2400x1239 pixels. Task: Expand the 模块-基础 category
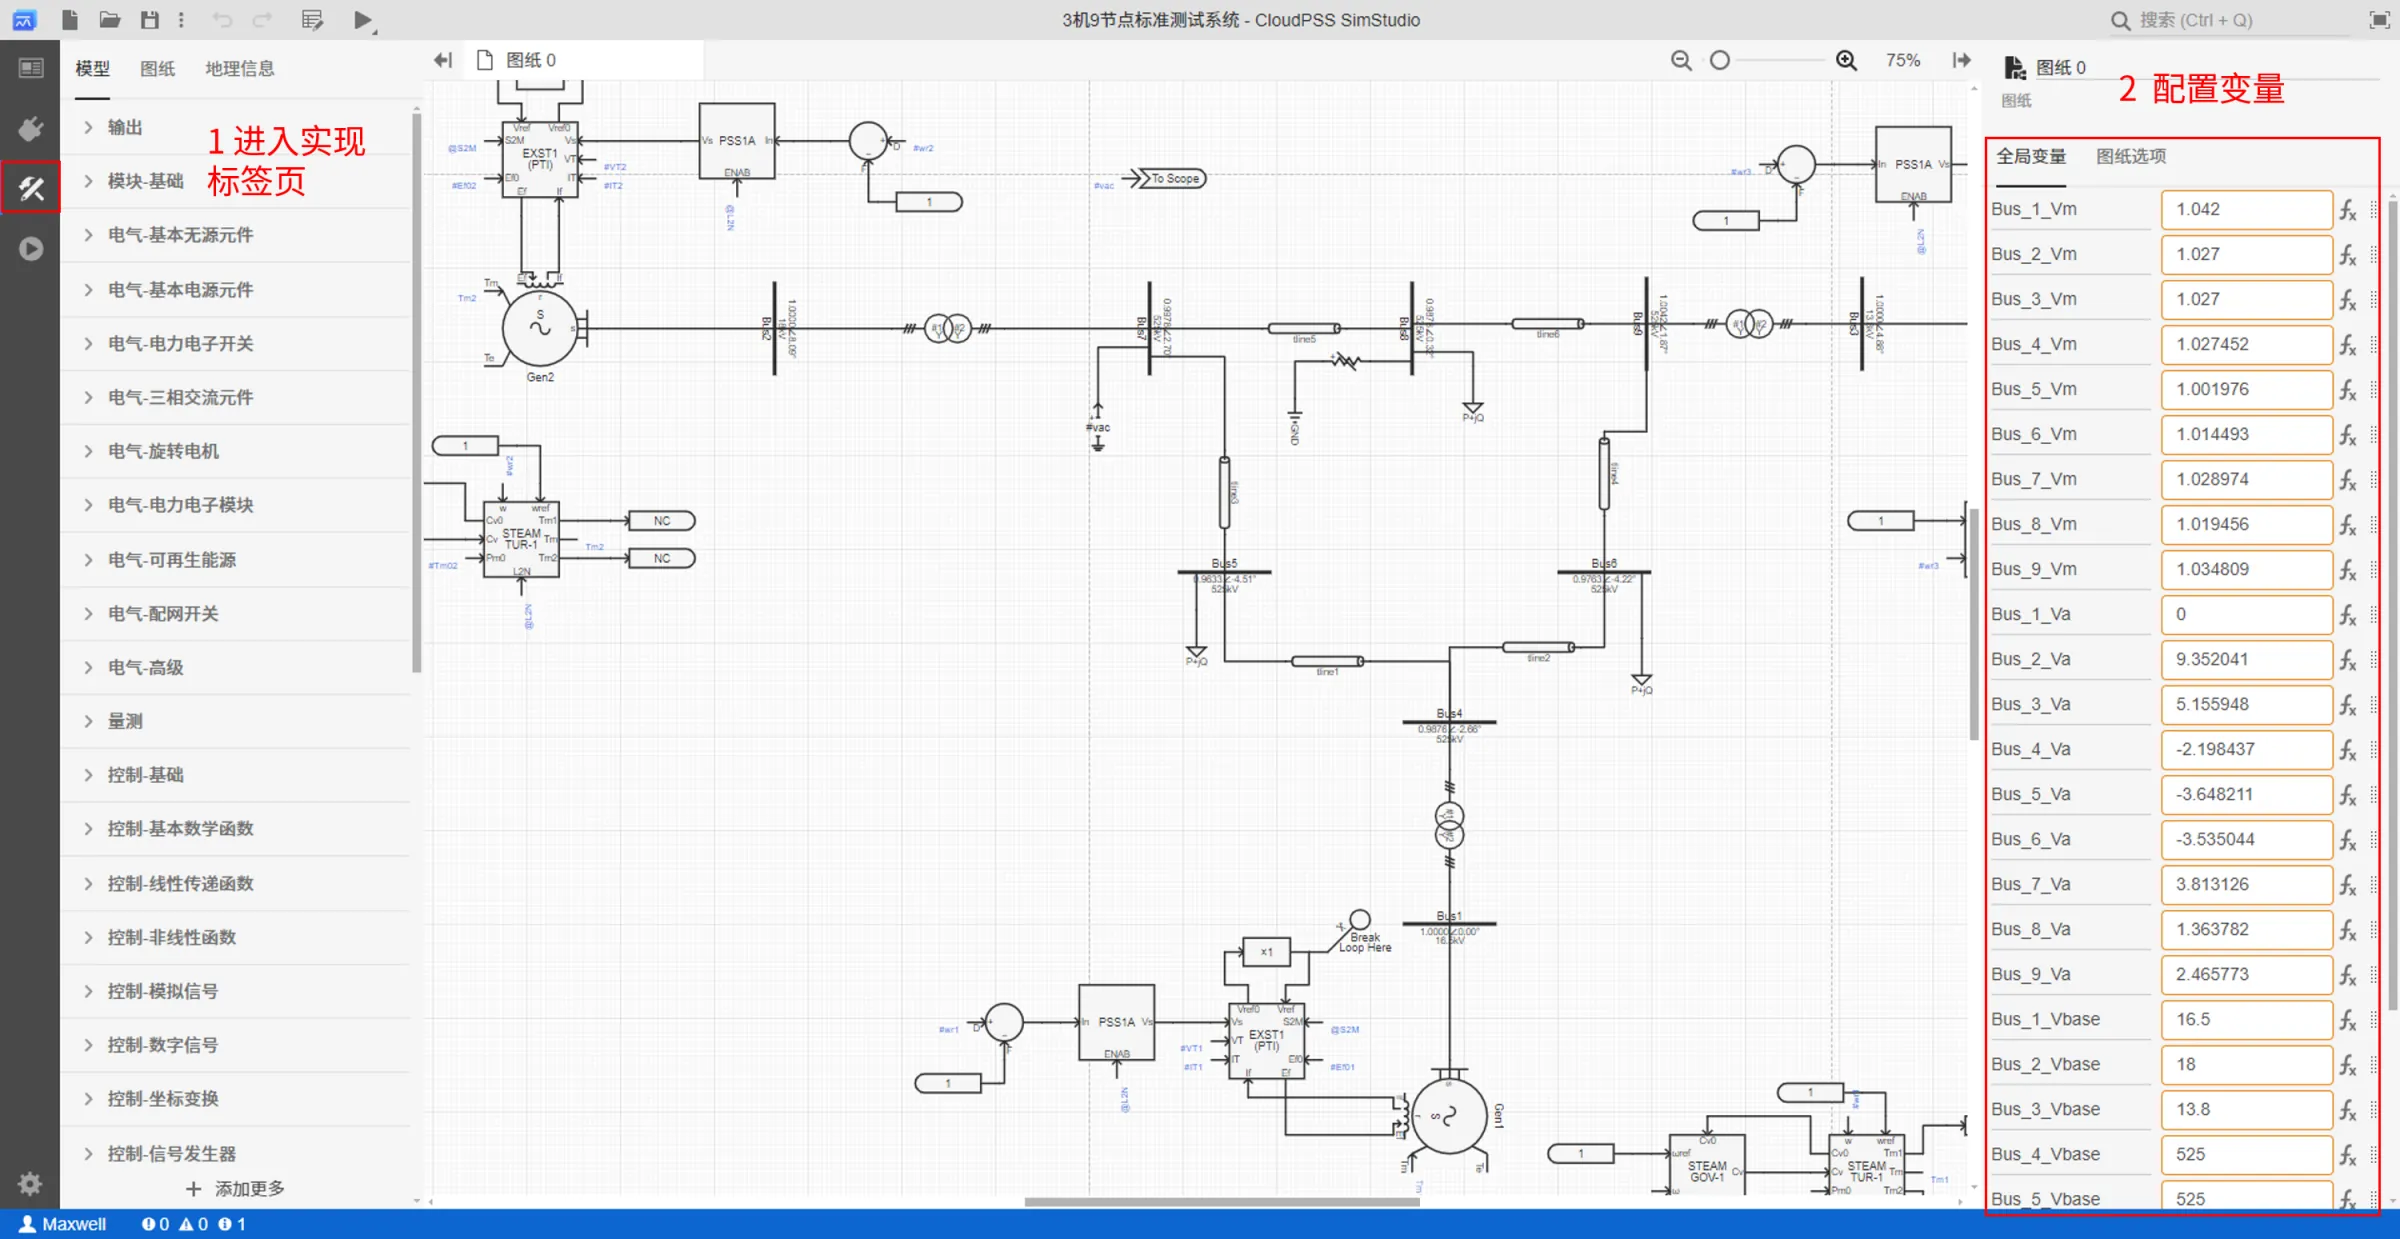click(236, 181)
